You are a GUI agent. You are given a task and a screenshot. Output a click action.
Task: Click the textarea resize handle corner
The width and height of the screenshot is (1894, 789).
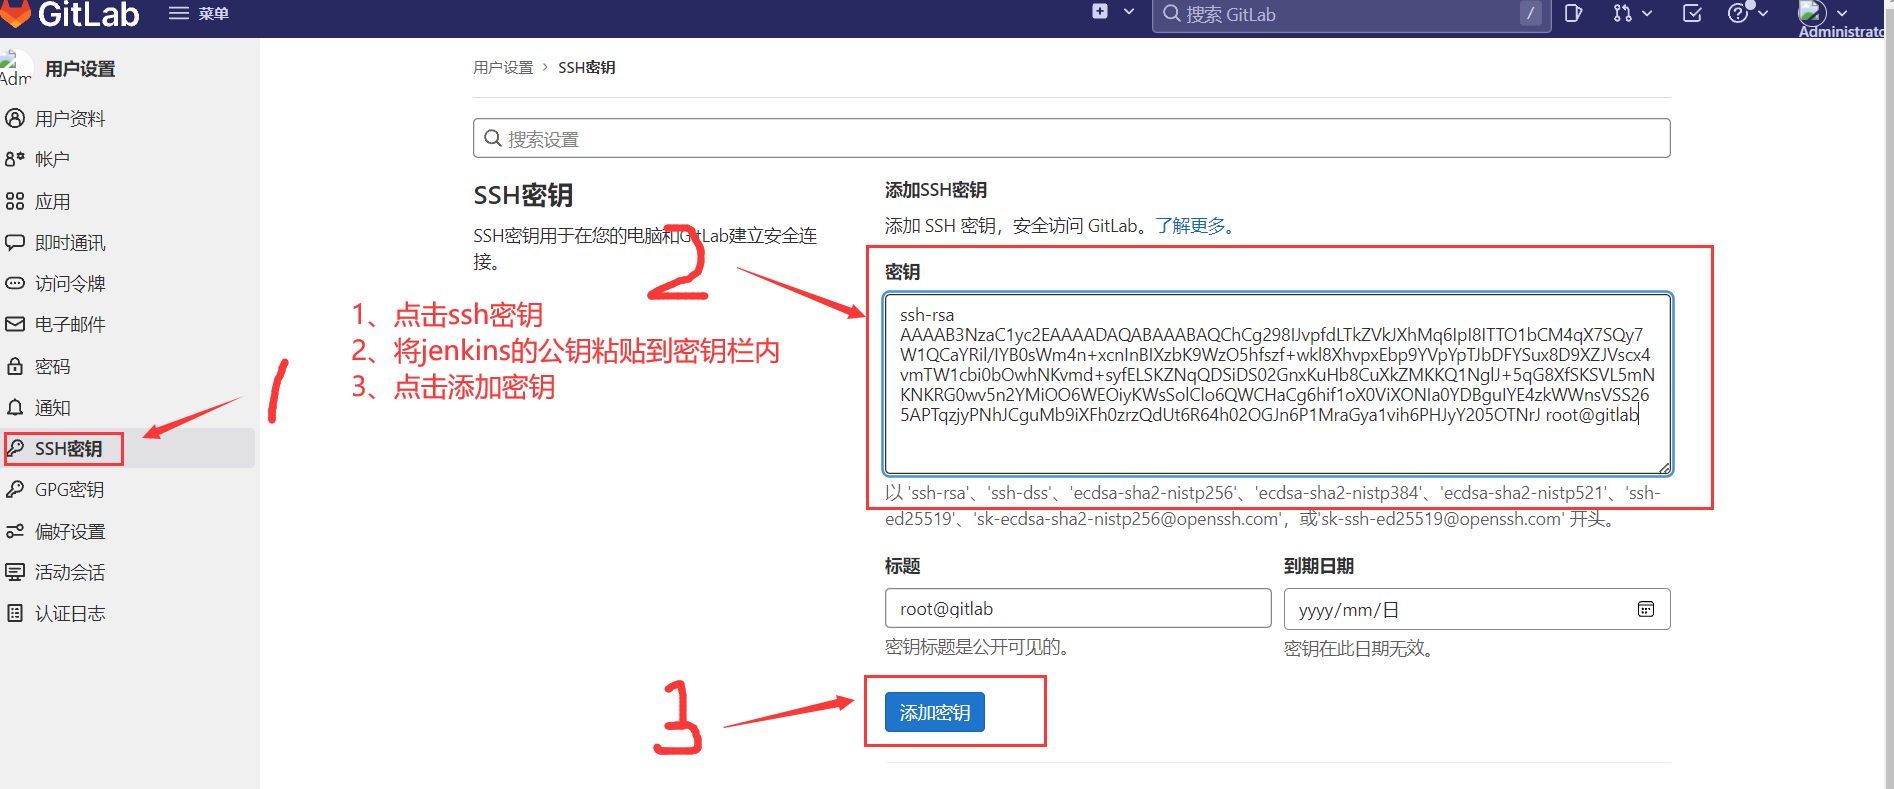click(1664, 467)
